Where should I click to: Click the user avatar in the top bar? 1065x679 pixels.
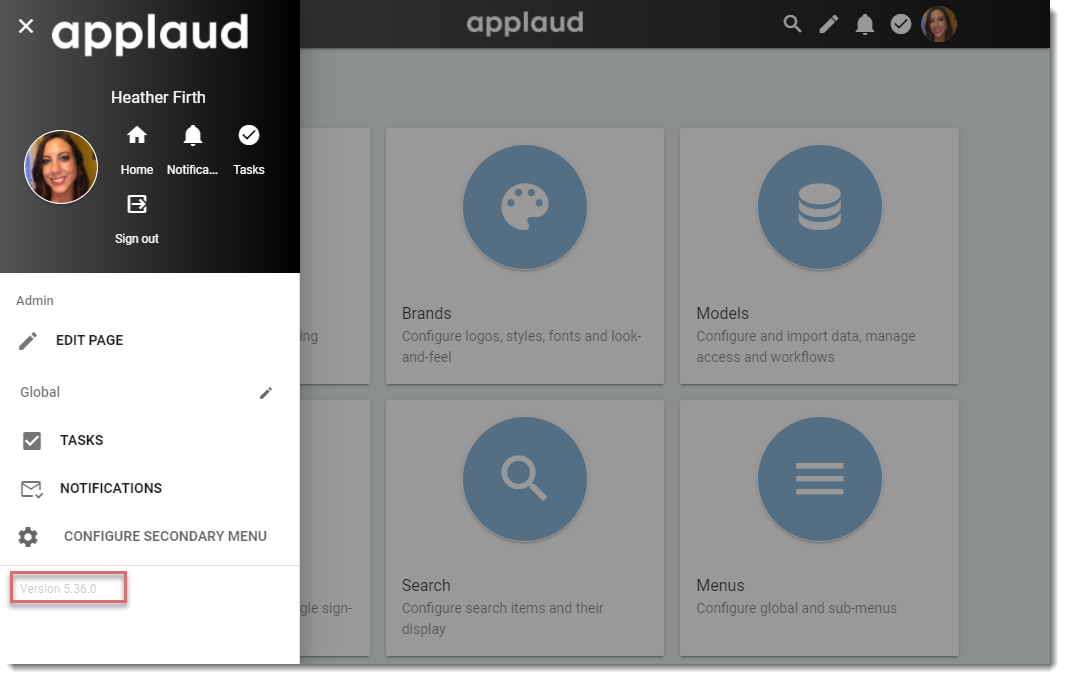(x=939, y=24)
